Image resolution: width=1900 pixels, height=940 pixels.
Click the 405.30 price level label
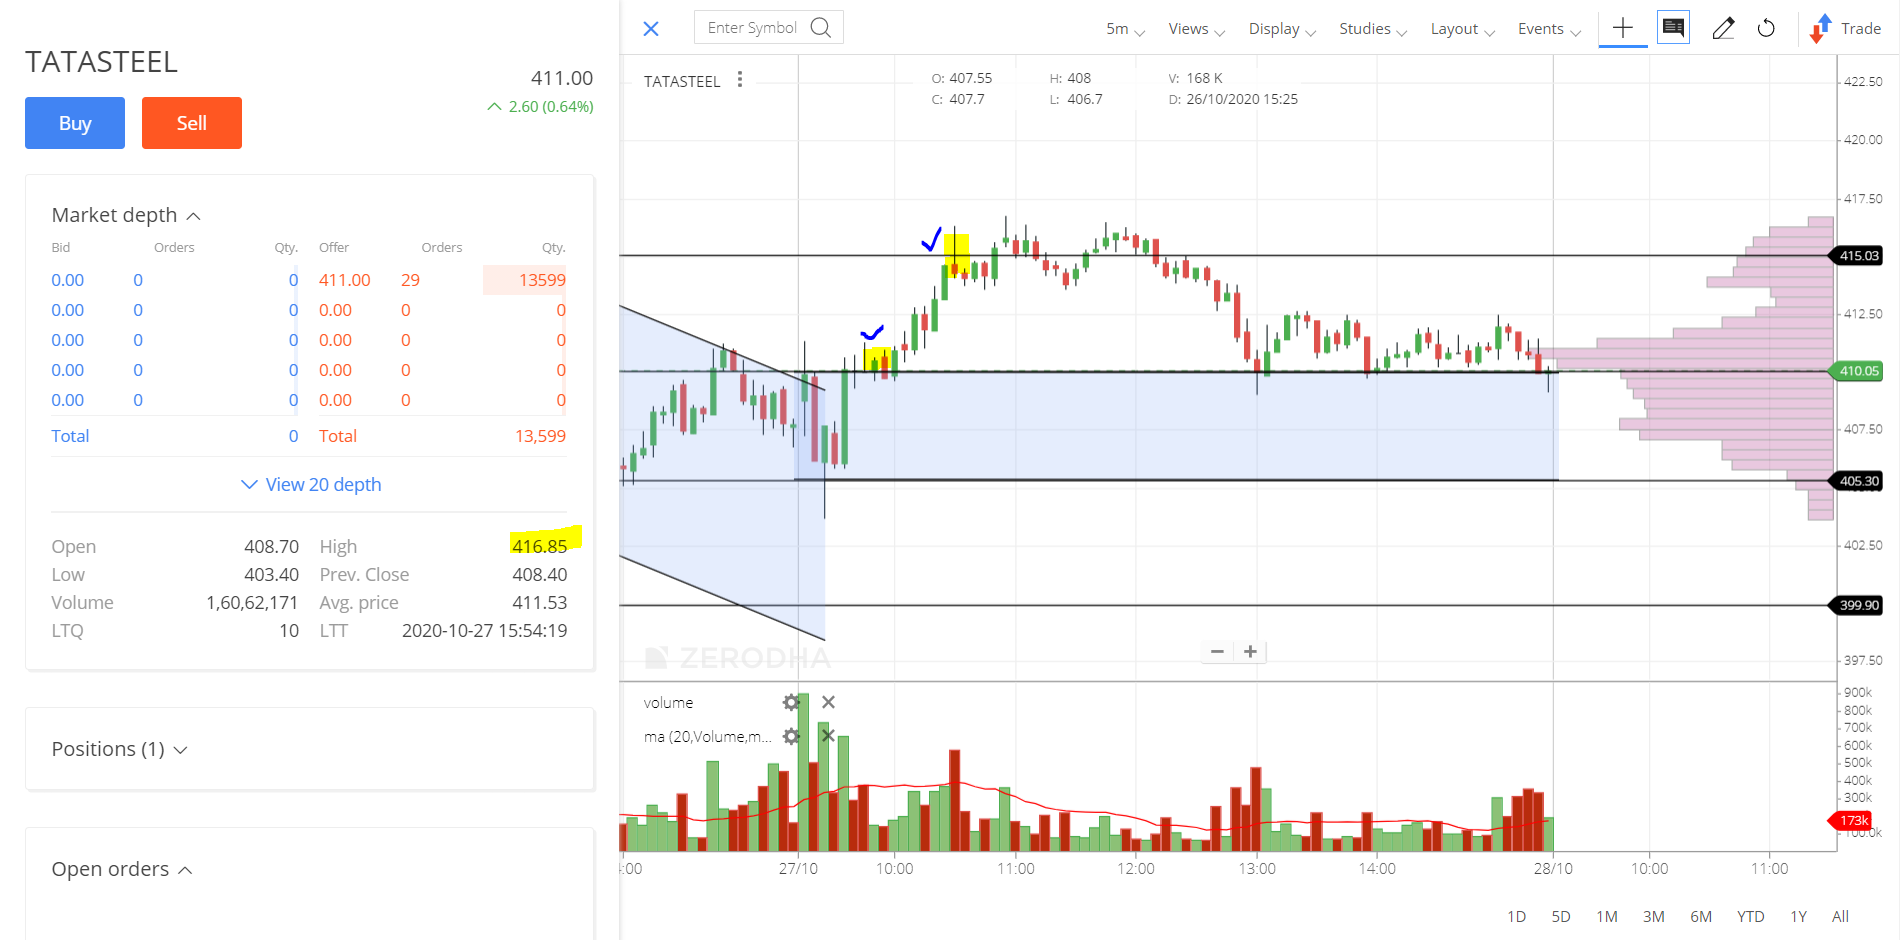click(x=1858, y=481)
